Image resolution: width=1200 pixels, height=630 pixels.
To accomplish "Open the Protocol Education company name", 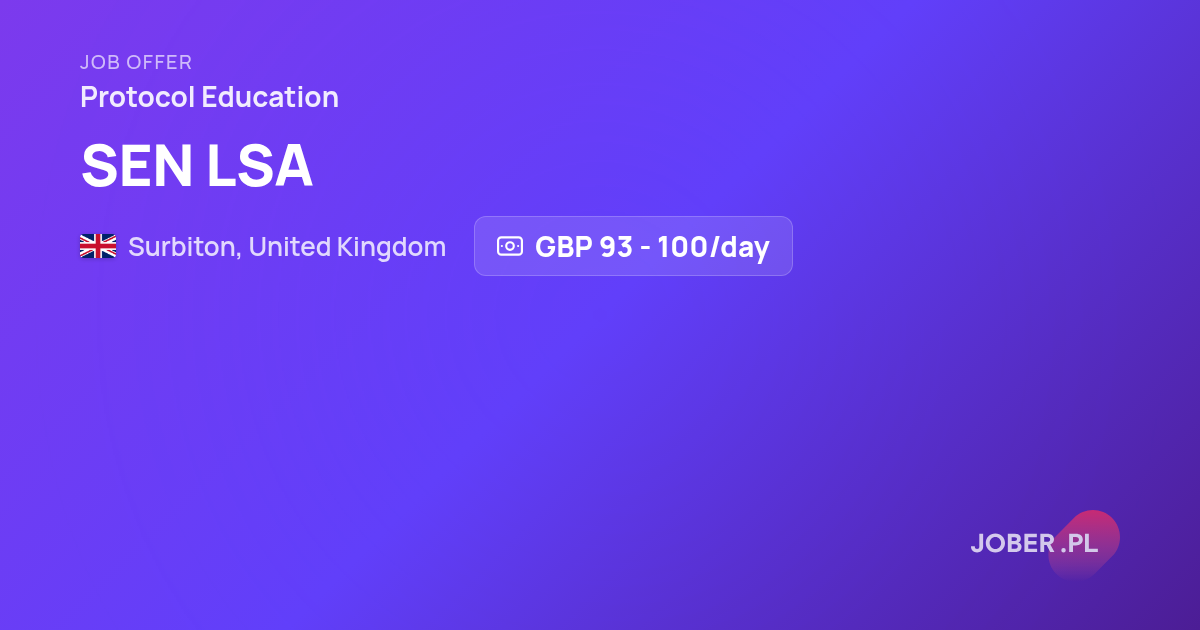I will [209, 98].
